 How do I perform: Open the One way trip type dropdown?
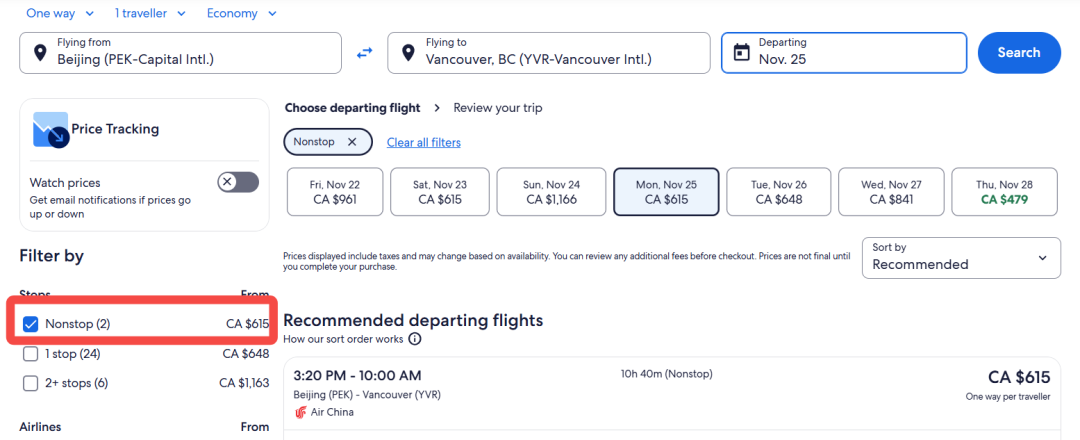pyautogui.click(x=61, y=13)
